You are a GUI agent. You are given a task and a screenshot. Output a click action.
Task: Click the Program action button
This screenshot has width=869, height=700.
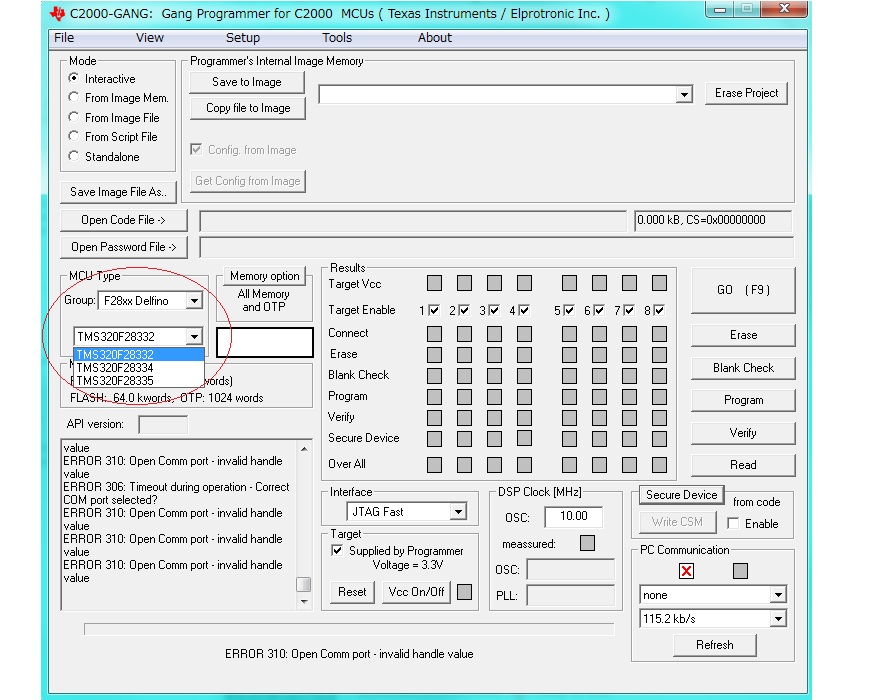click(x=743, y=400)
